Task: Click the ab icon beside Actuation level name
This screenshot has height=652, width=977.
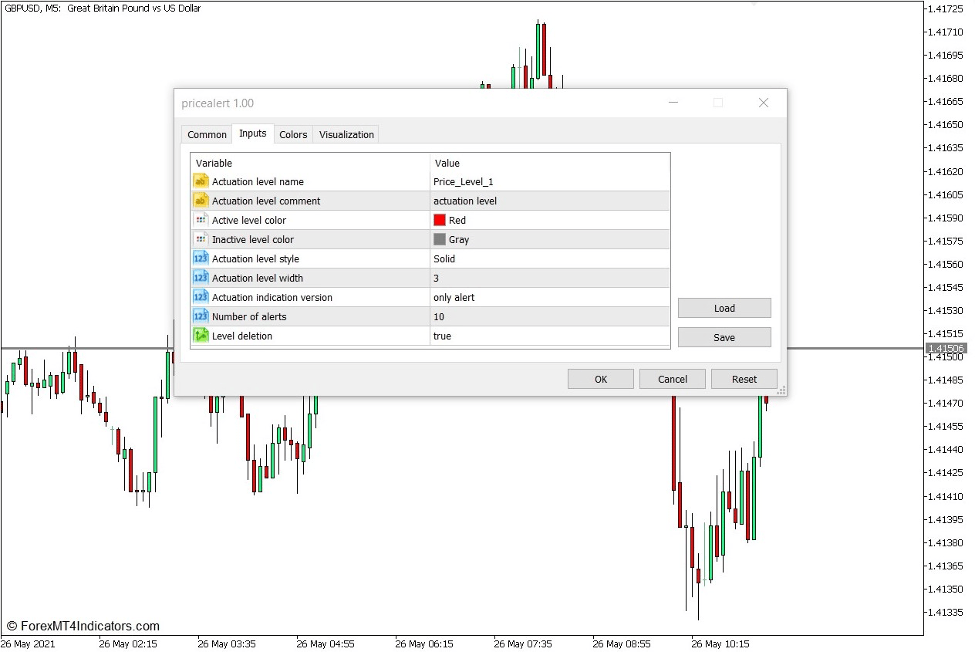Action: pos(200,182)
